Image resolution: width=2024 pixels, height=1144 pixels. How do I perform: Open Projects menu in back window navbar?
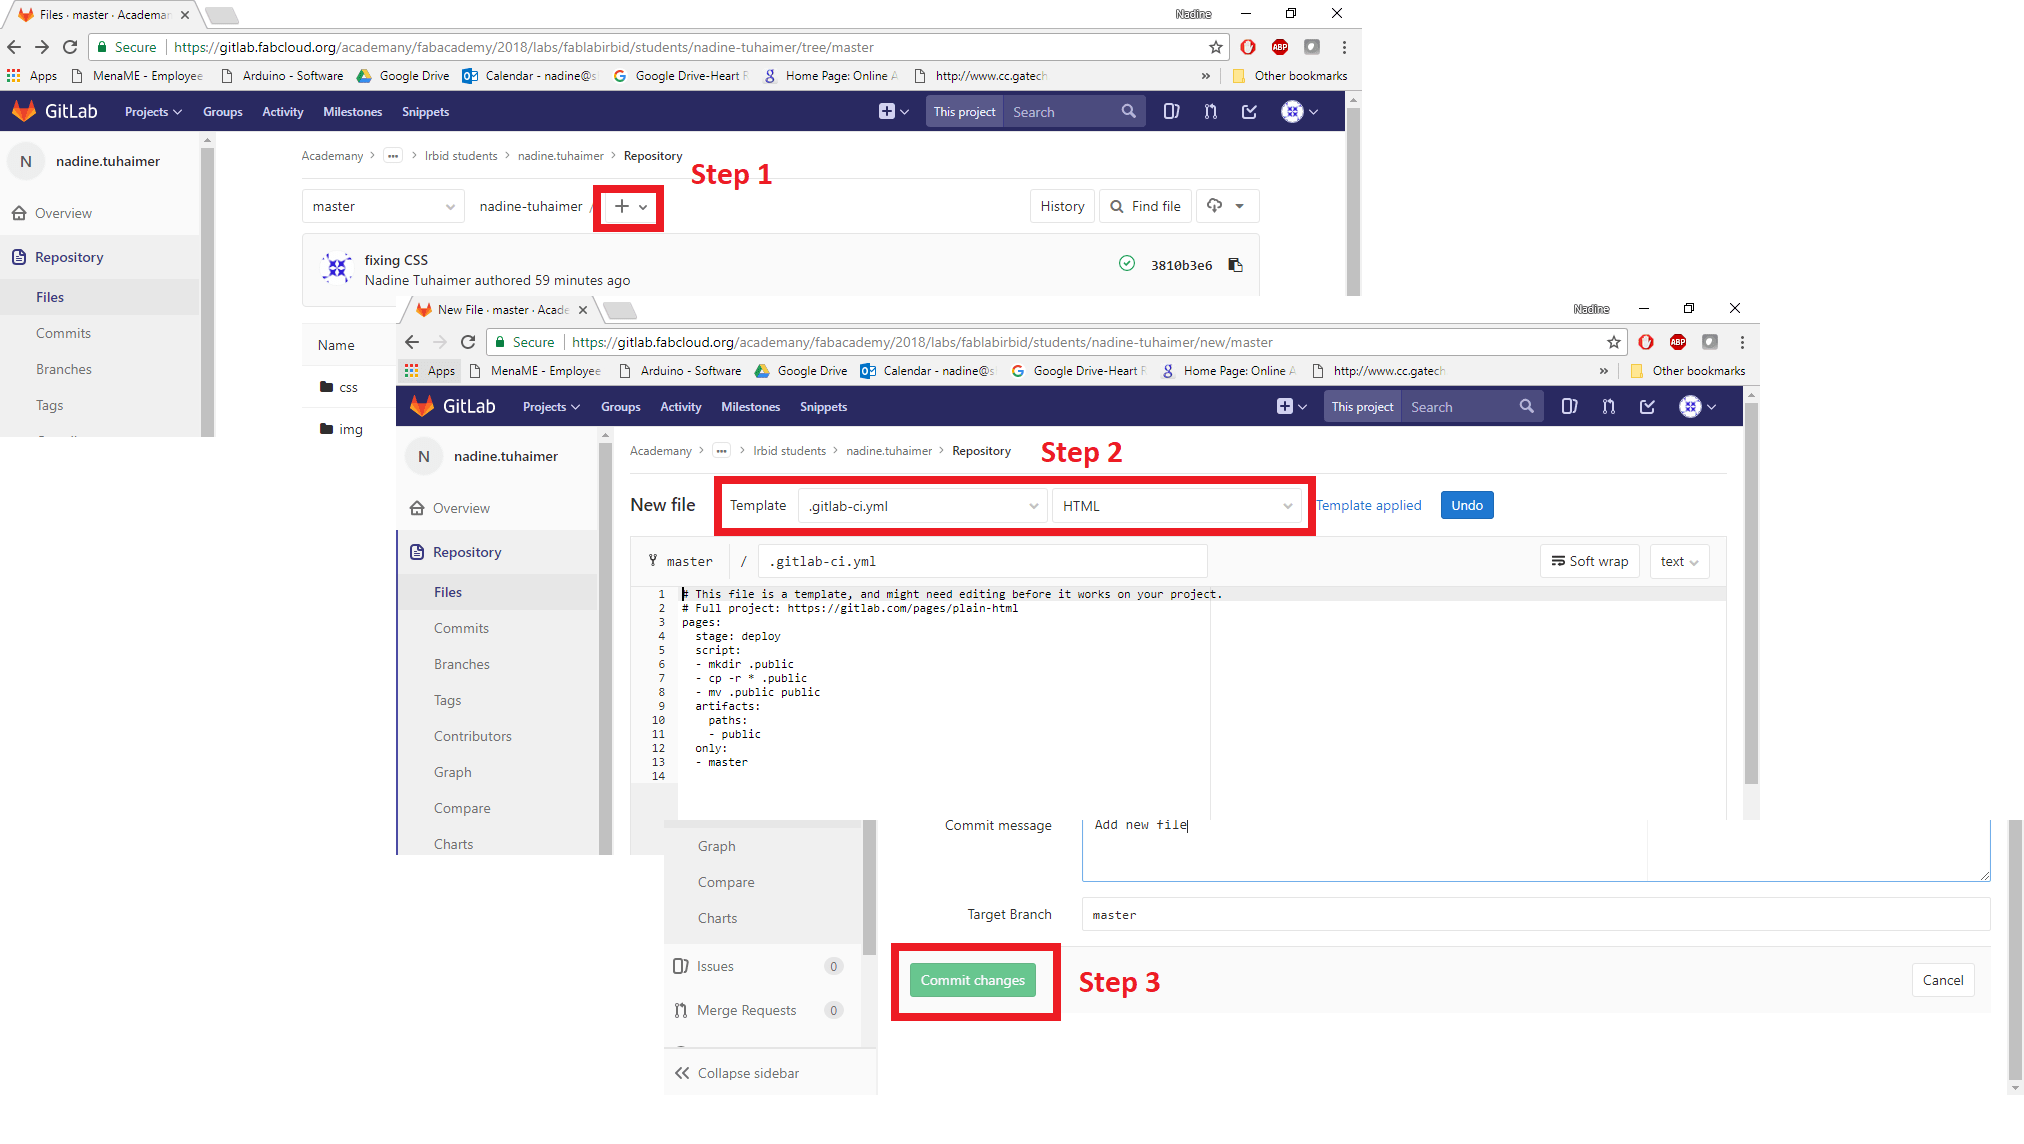coord(153,112)
